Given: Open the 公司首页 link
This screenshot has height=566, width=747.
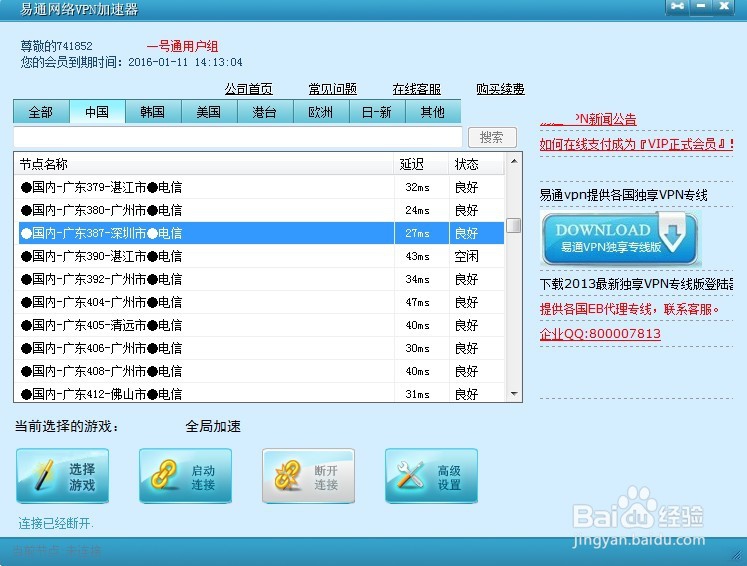Looking at the screenshot, I should (x=249, y=89).
